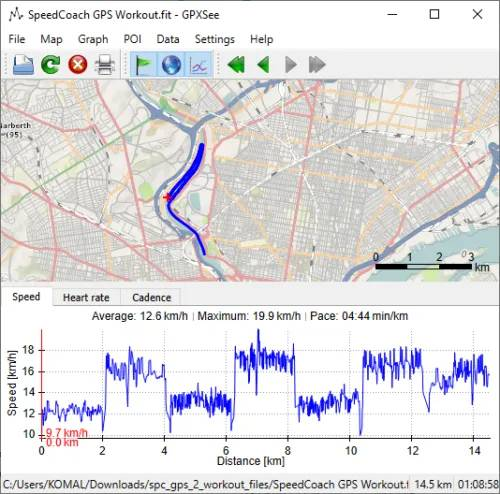Toggle Show POIs green flag button
This screenshot has height=494, width=500.
(143, 64)
